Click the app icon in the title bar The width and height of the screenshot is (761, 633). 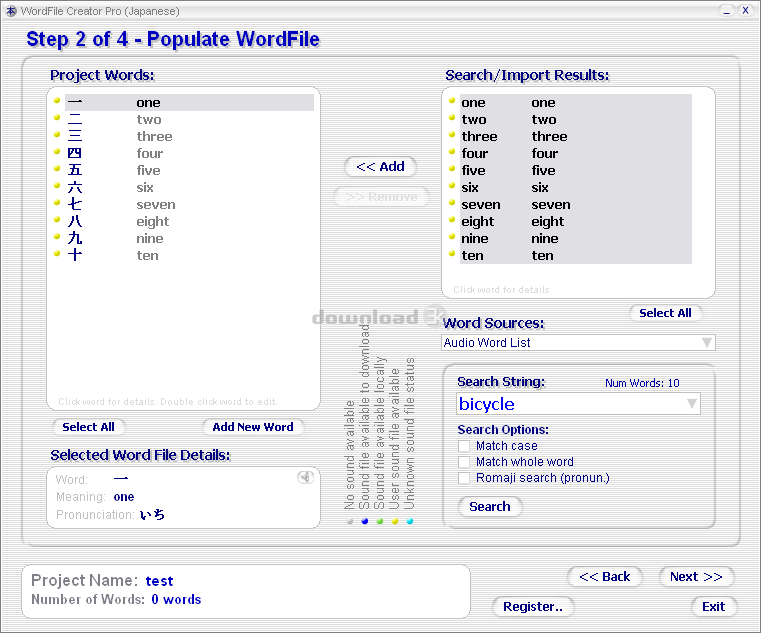click(11, 11)
